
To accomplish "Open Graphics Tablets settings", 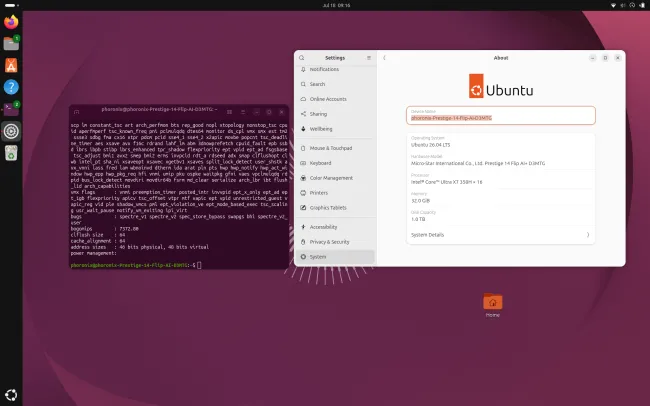I will click(335, 208).
